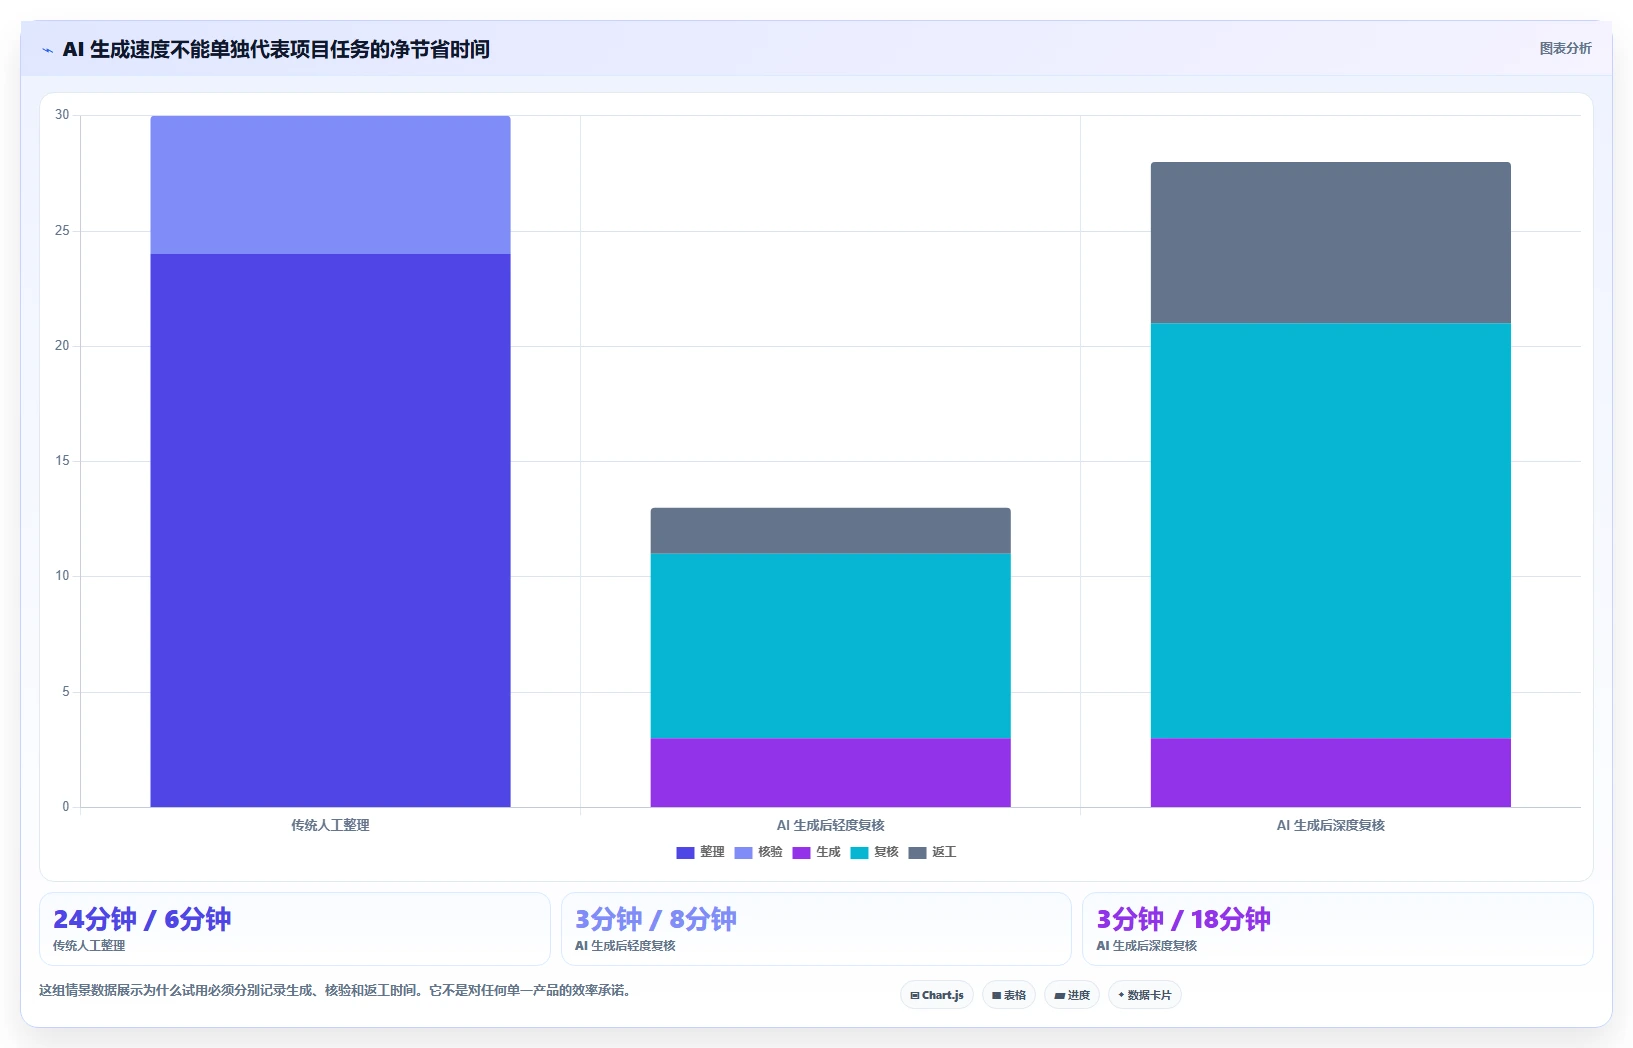Click the 传统人工整理 caption in the first card

point(89,946)
